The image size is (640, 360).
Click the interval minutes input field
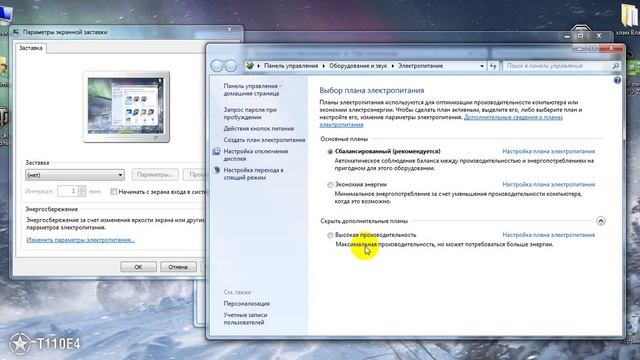[68, 191]
